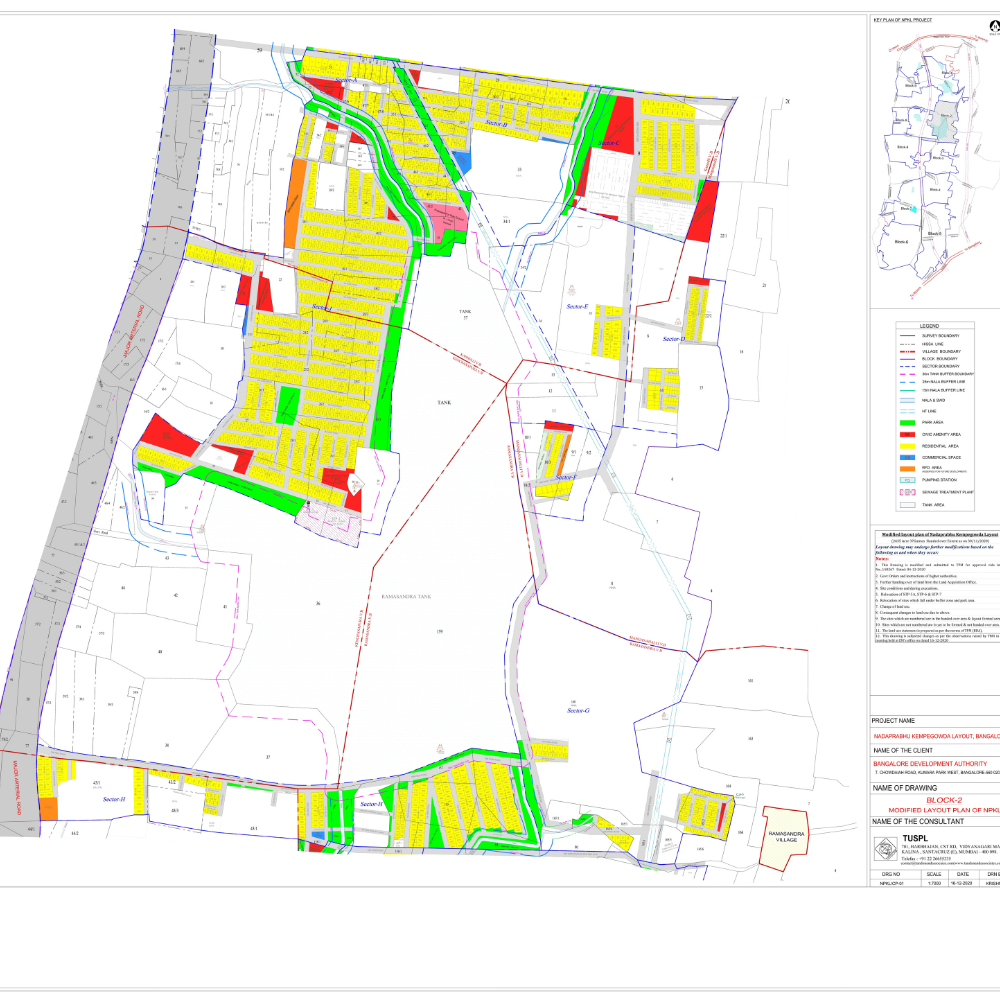
Task: Click the 'NAME OF DRAWING' heading
Action: [x=905, y=788]
